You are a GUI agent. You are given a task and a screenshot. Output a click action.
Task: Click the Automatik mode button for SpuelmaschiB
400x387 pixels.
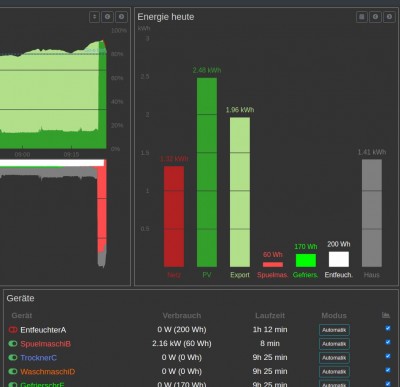334,344
